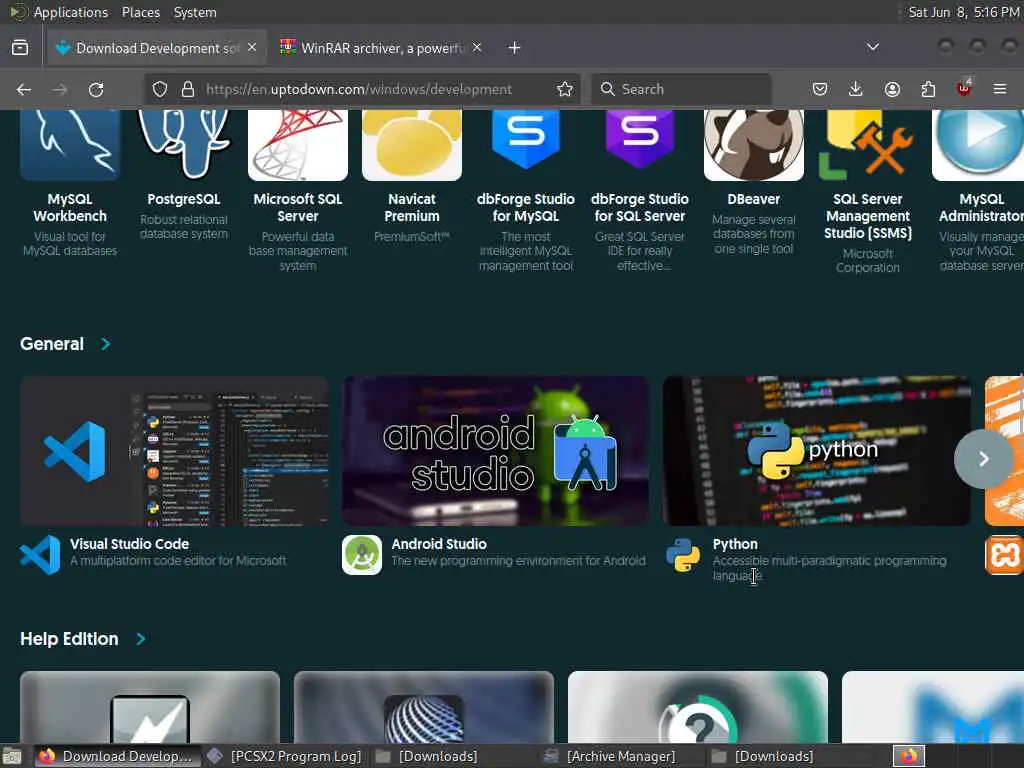Open the Android Studio title link
Image resolution: width=1024 pixels, height=768 pixels.
coord(439,544)
